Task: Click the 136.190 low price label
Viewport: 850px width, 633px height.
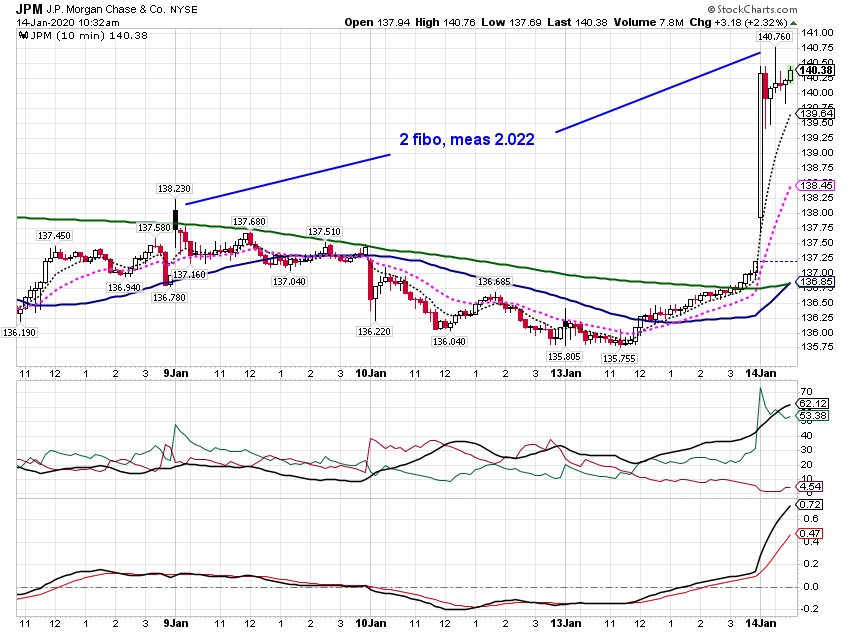Action: (x=19, y=332)
